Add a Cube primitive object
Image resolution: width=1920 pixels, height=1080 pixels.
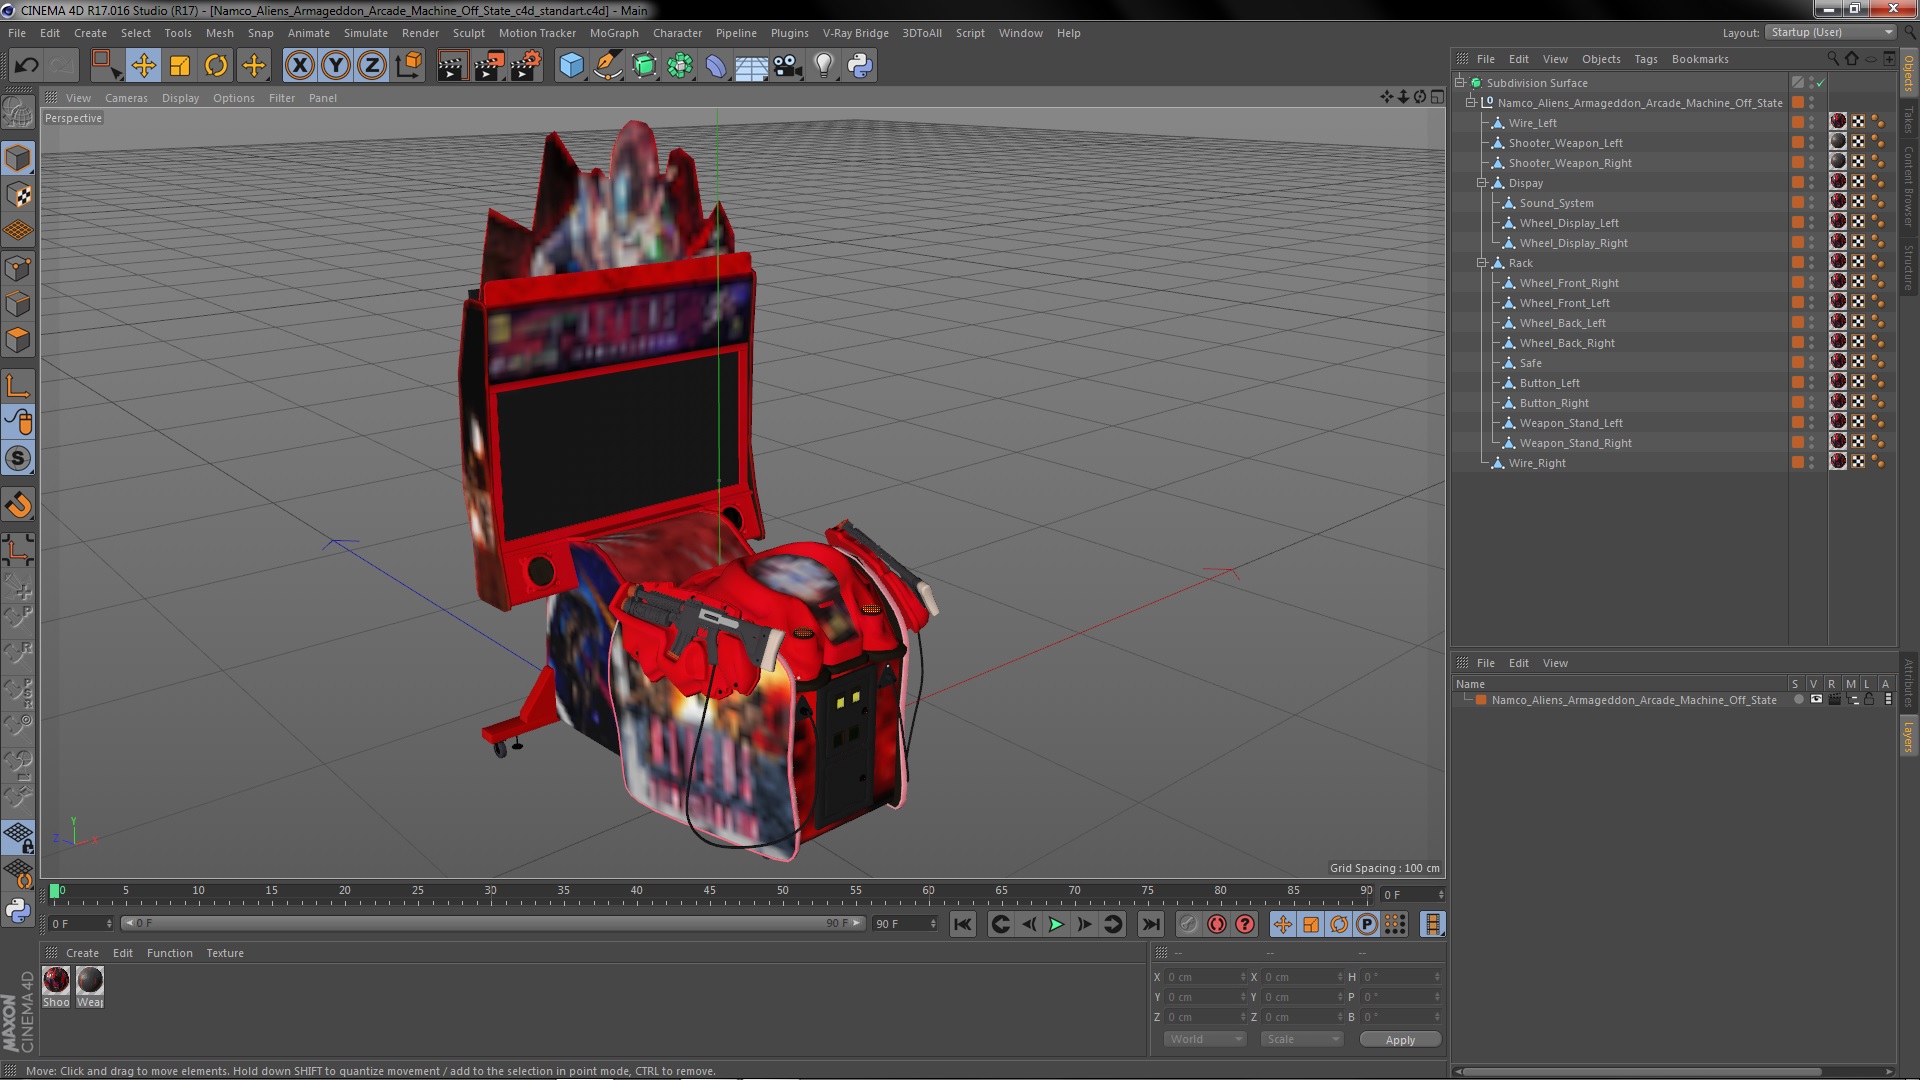coord(571,66)
